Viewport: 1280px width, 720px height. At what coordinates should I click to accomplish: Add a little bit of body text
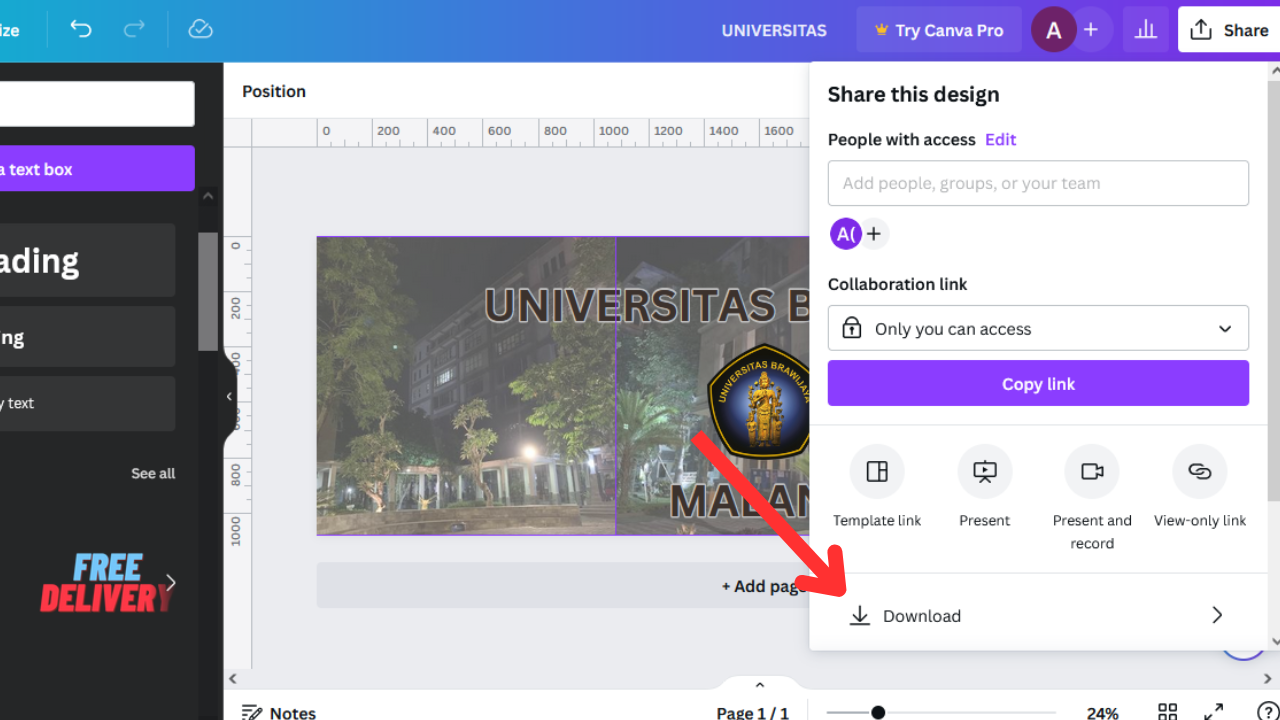(x=87, y=403)
